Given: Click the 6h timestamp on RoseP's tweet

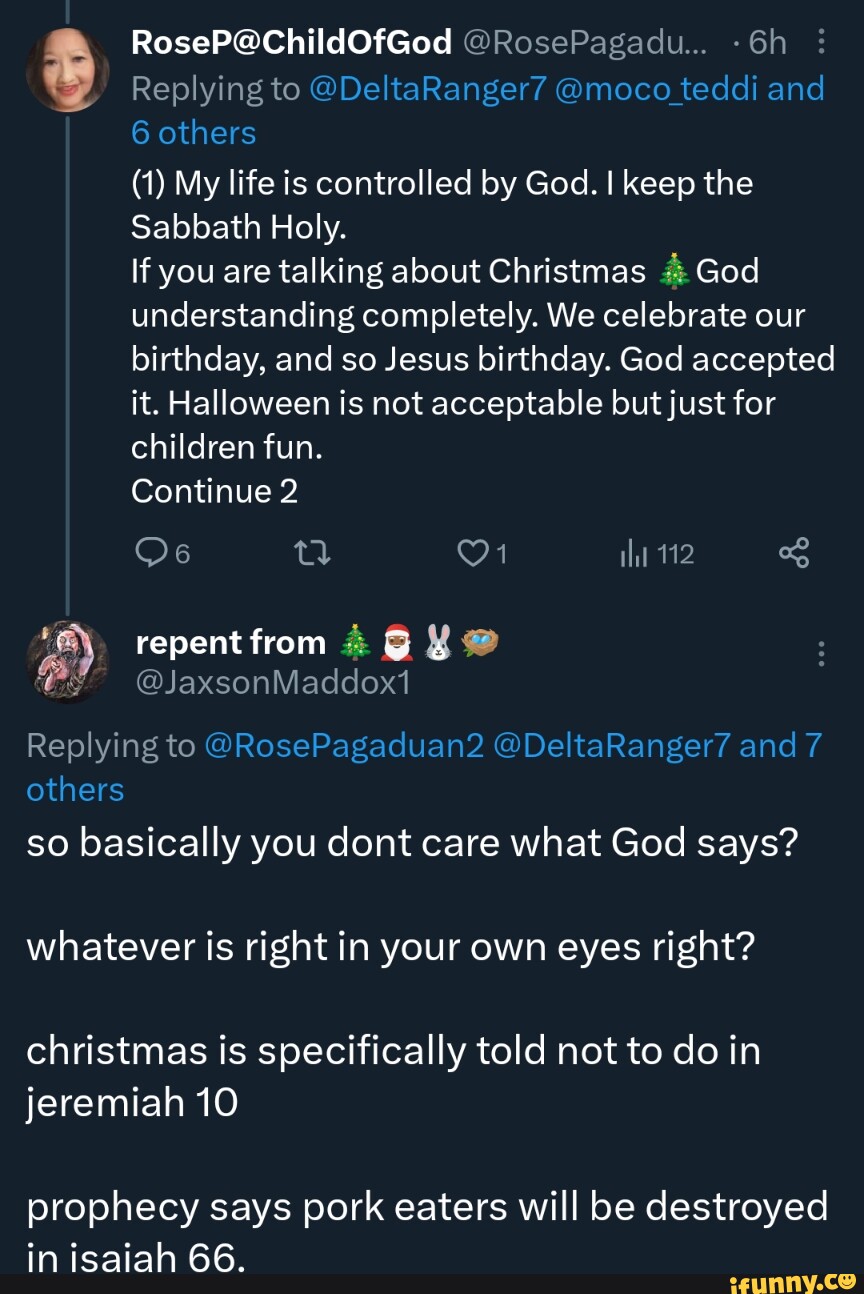Looking at the screenshot, I should (766, 42).
